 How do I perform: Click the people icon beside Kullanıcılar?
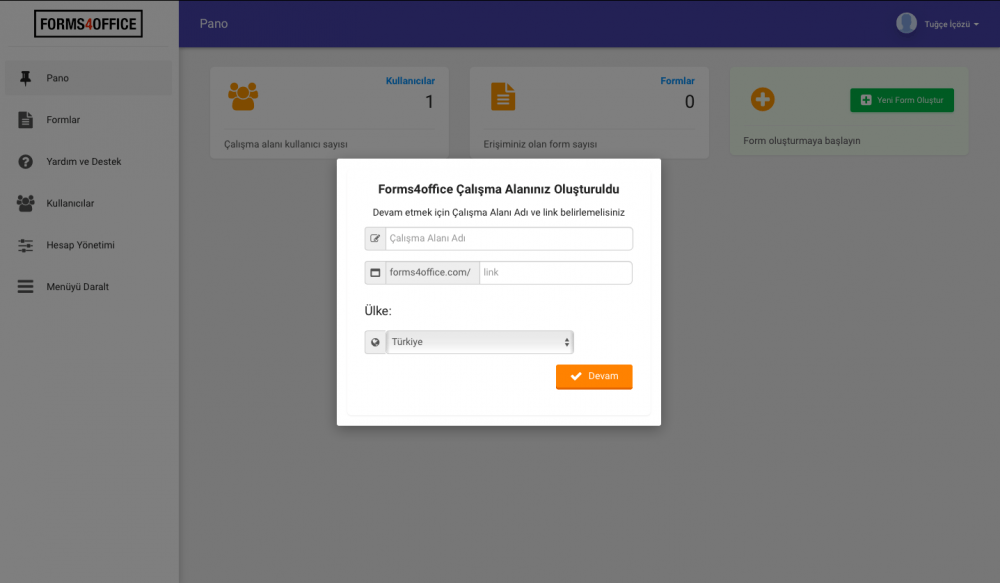[26, 203]
